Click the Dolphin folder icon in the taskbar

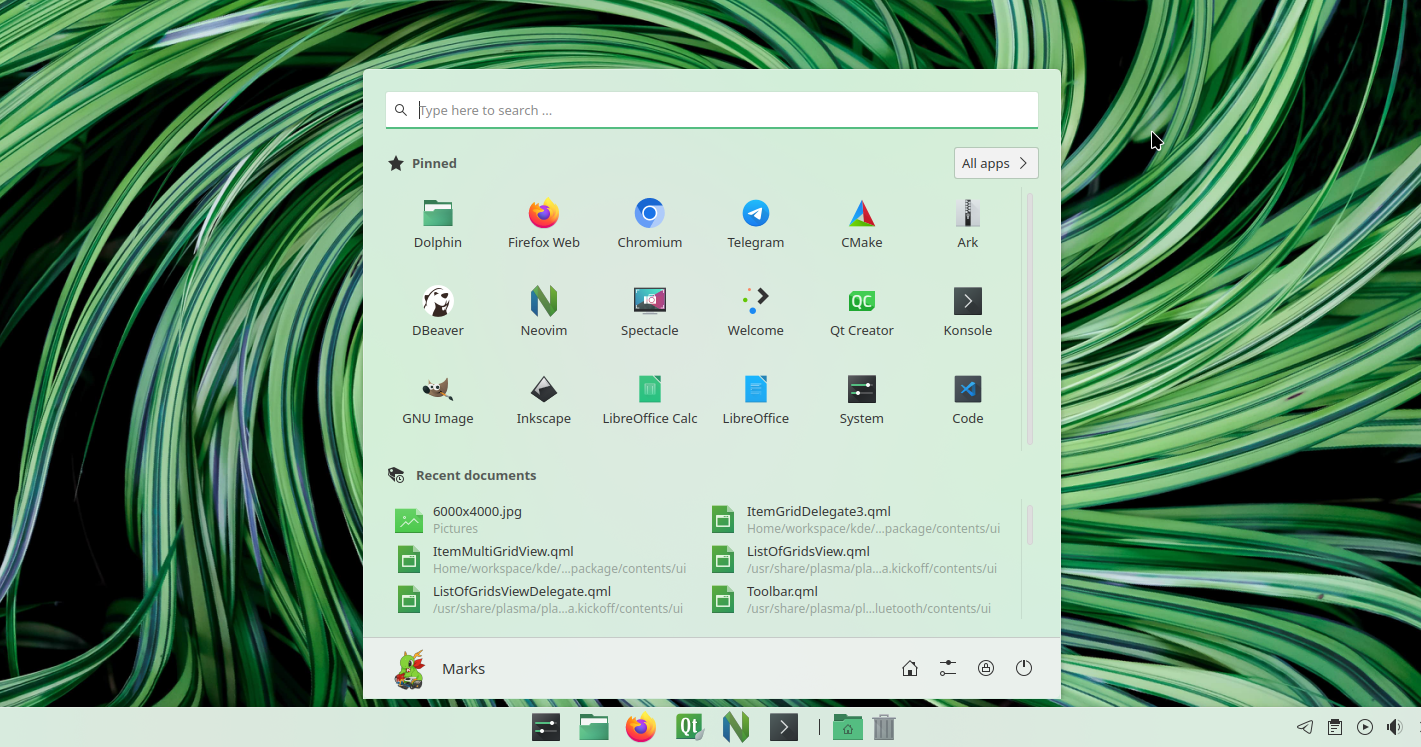(594, 727)
